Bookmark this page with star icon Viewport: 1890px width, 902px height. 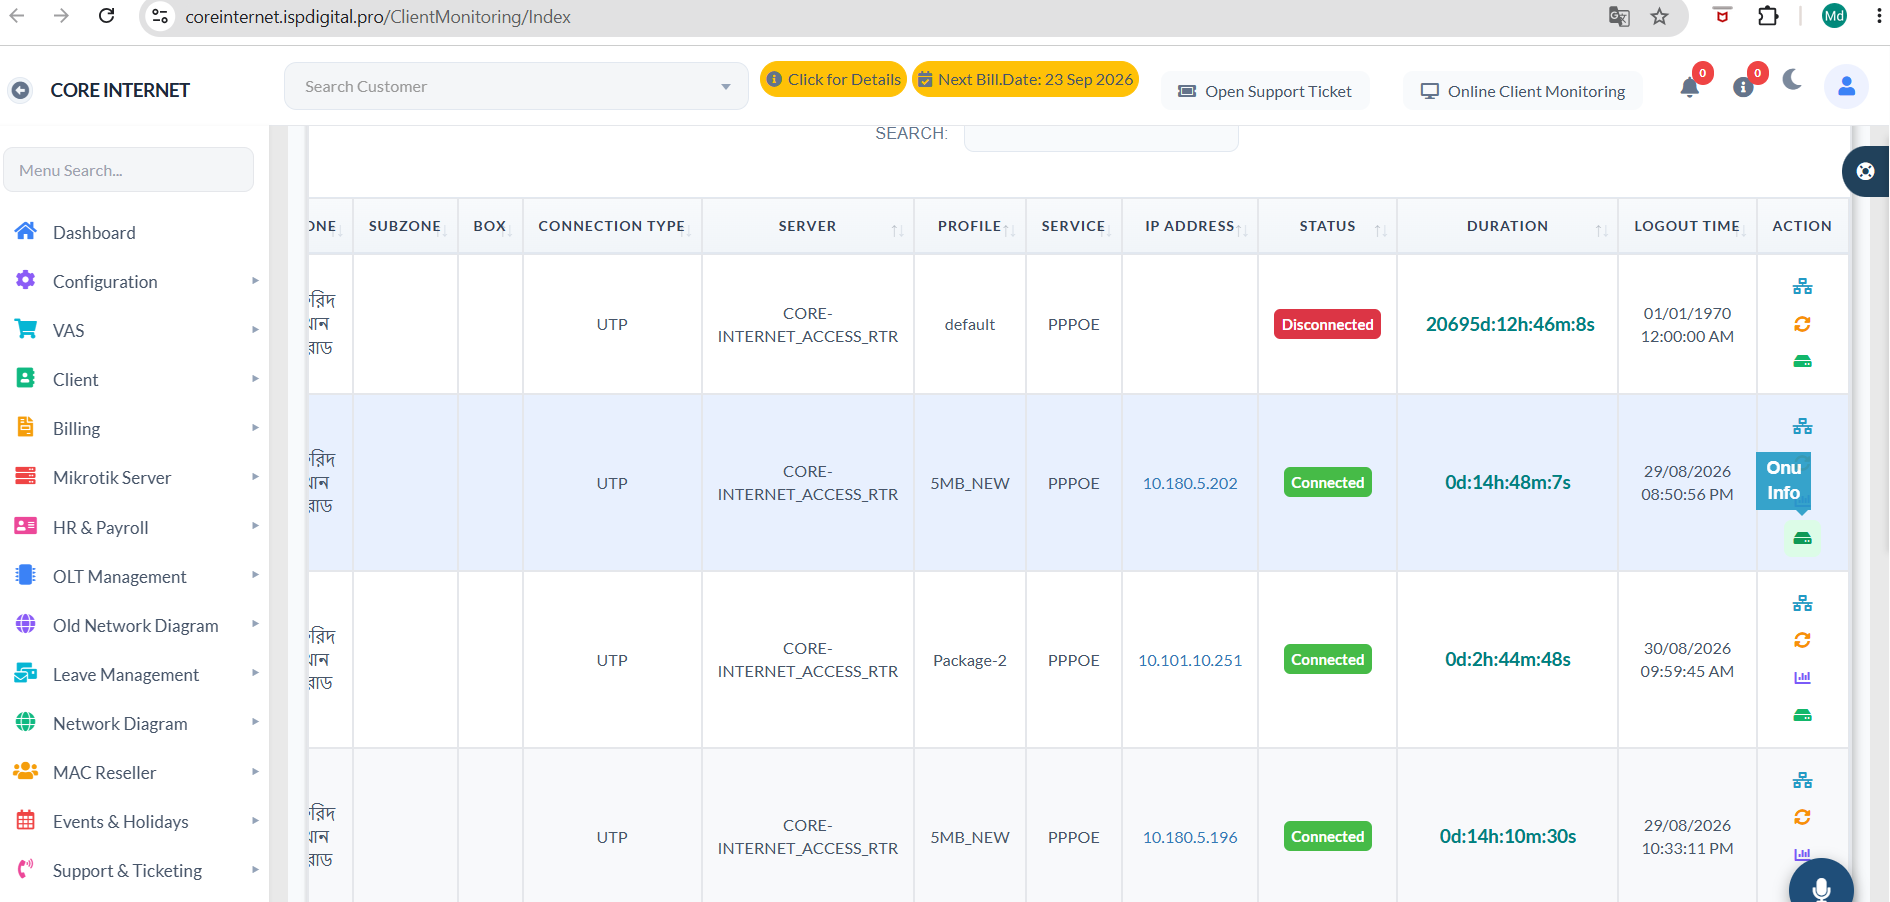tap(1659, 17)
